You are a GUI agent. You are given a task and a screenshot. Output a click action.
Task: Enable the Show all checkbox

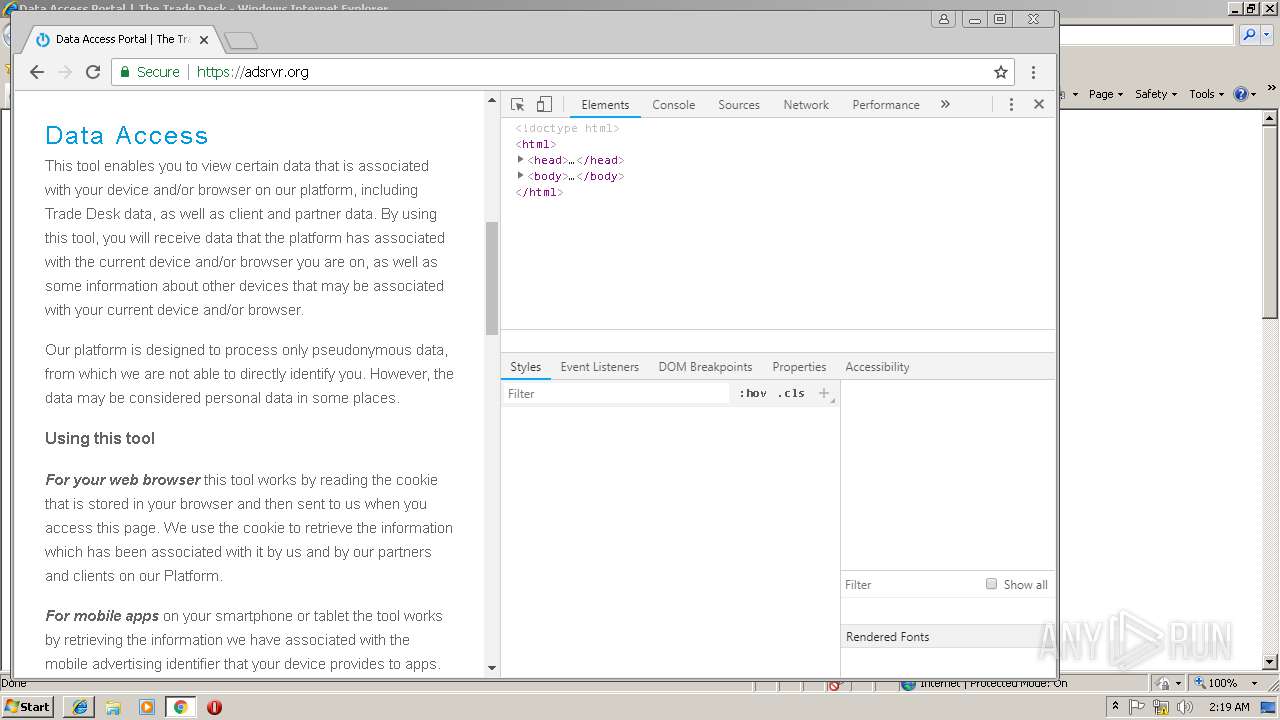[x=991, y=584]
